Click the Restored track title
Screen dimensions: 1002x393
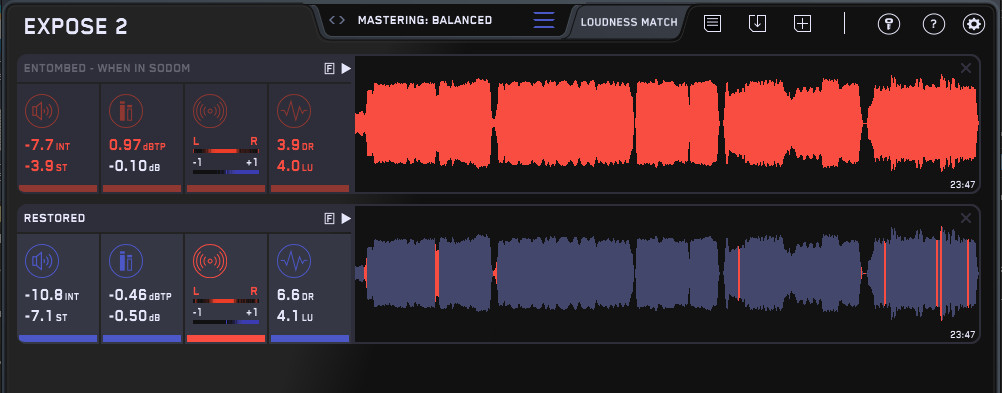point(54,219)
